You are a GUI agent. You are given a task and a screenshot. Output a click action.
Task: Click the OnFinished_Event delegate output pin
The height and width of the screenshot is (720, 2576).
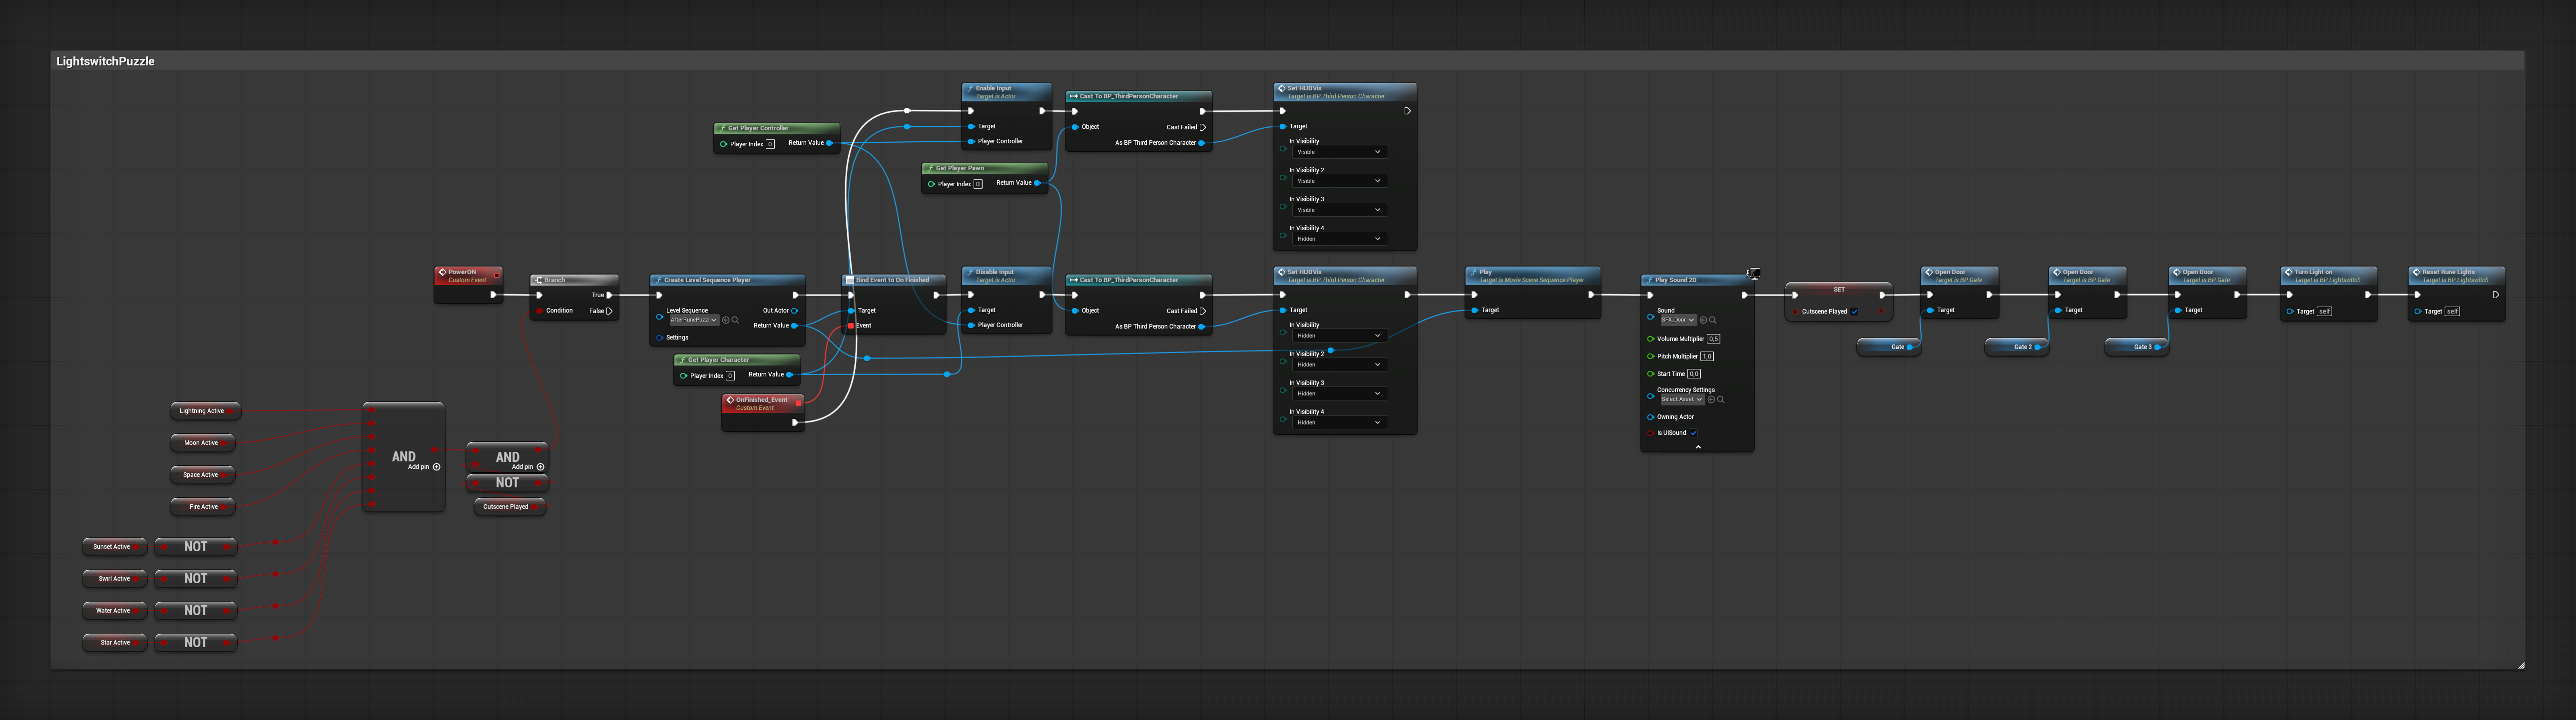[798, 403]
